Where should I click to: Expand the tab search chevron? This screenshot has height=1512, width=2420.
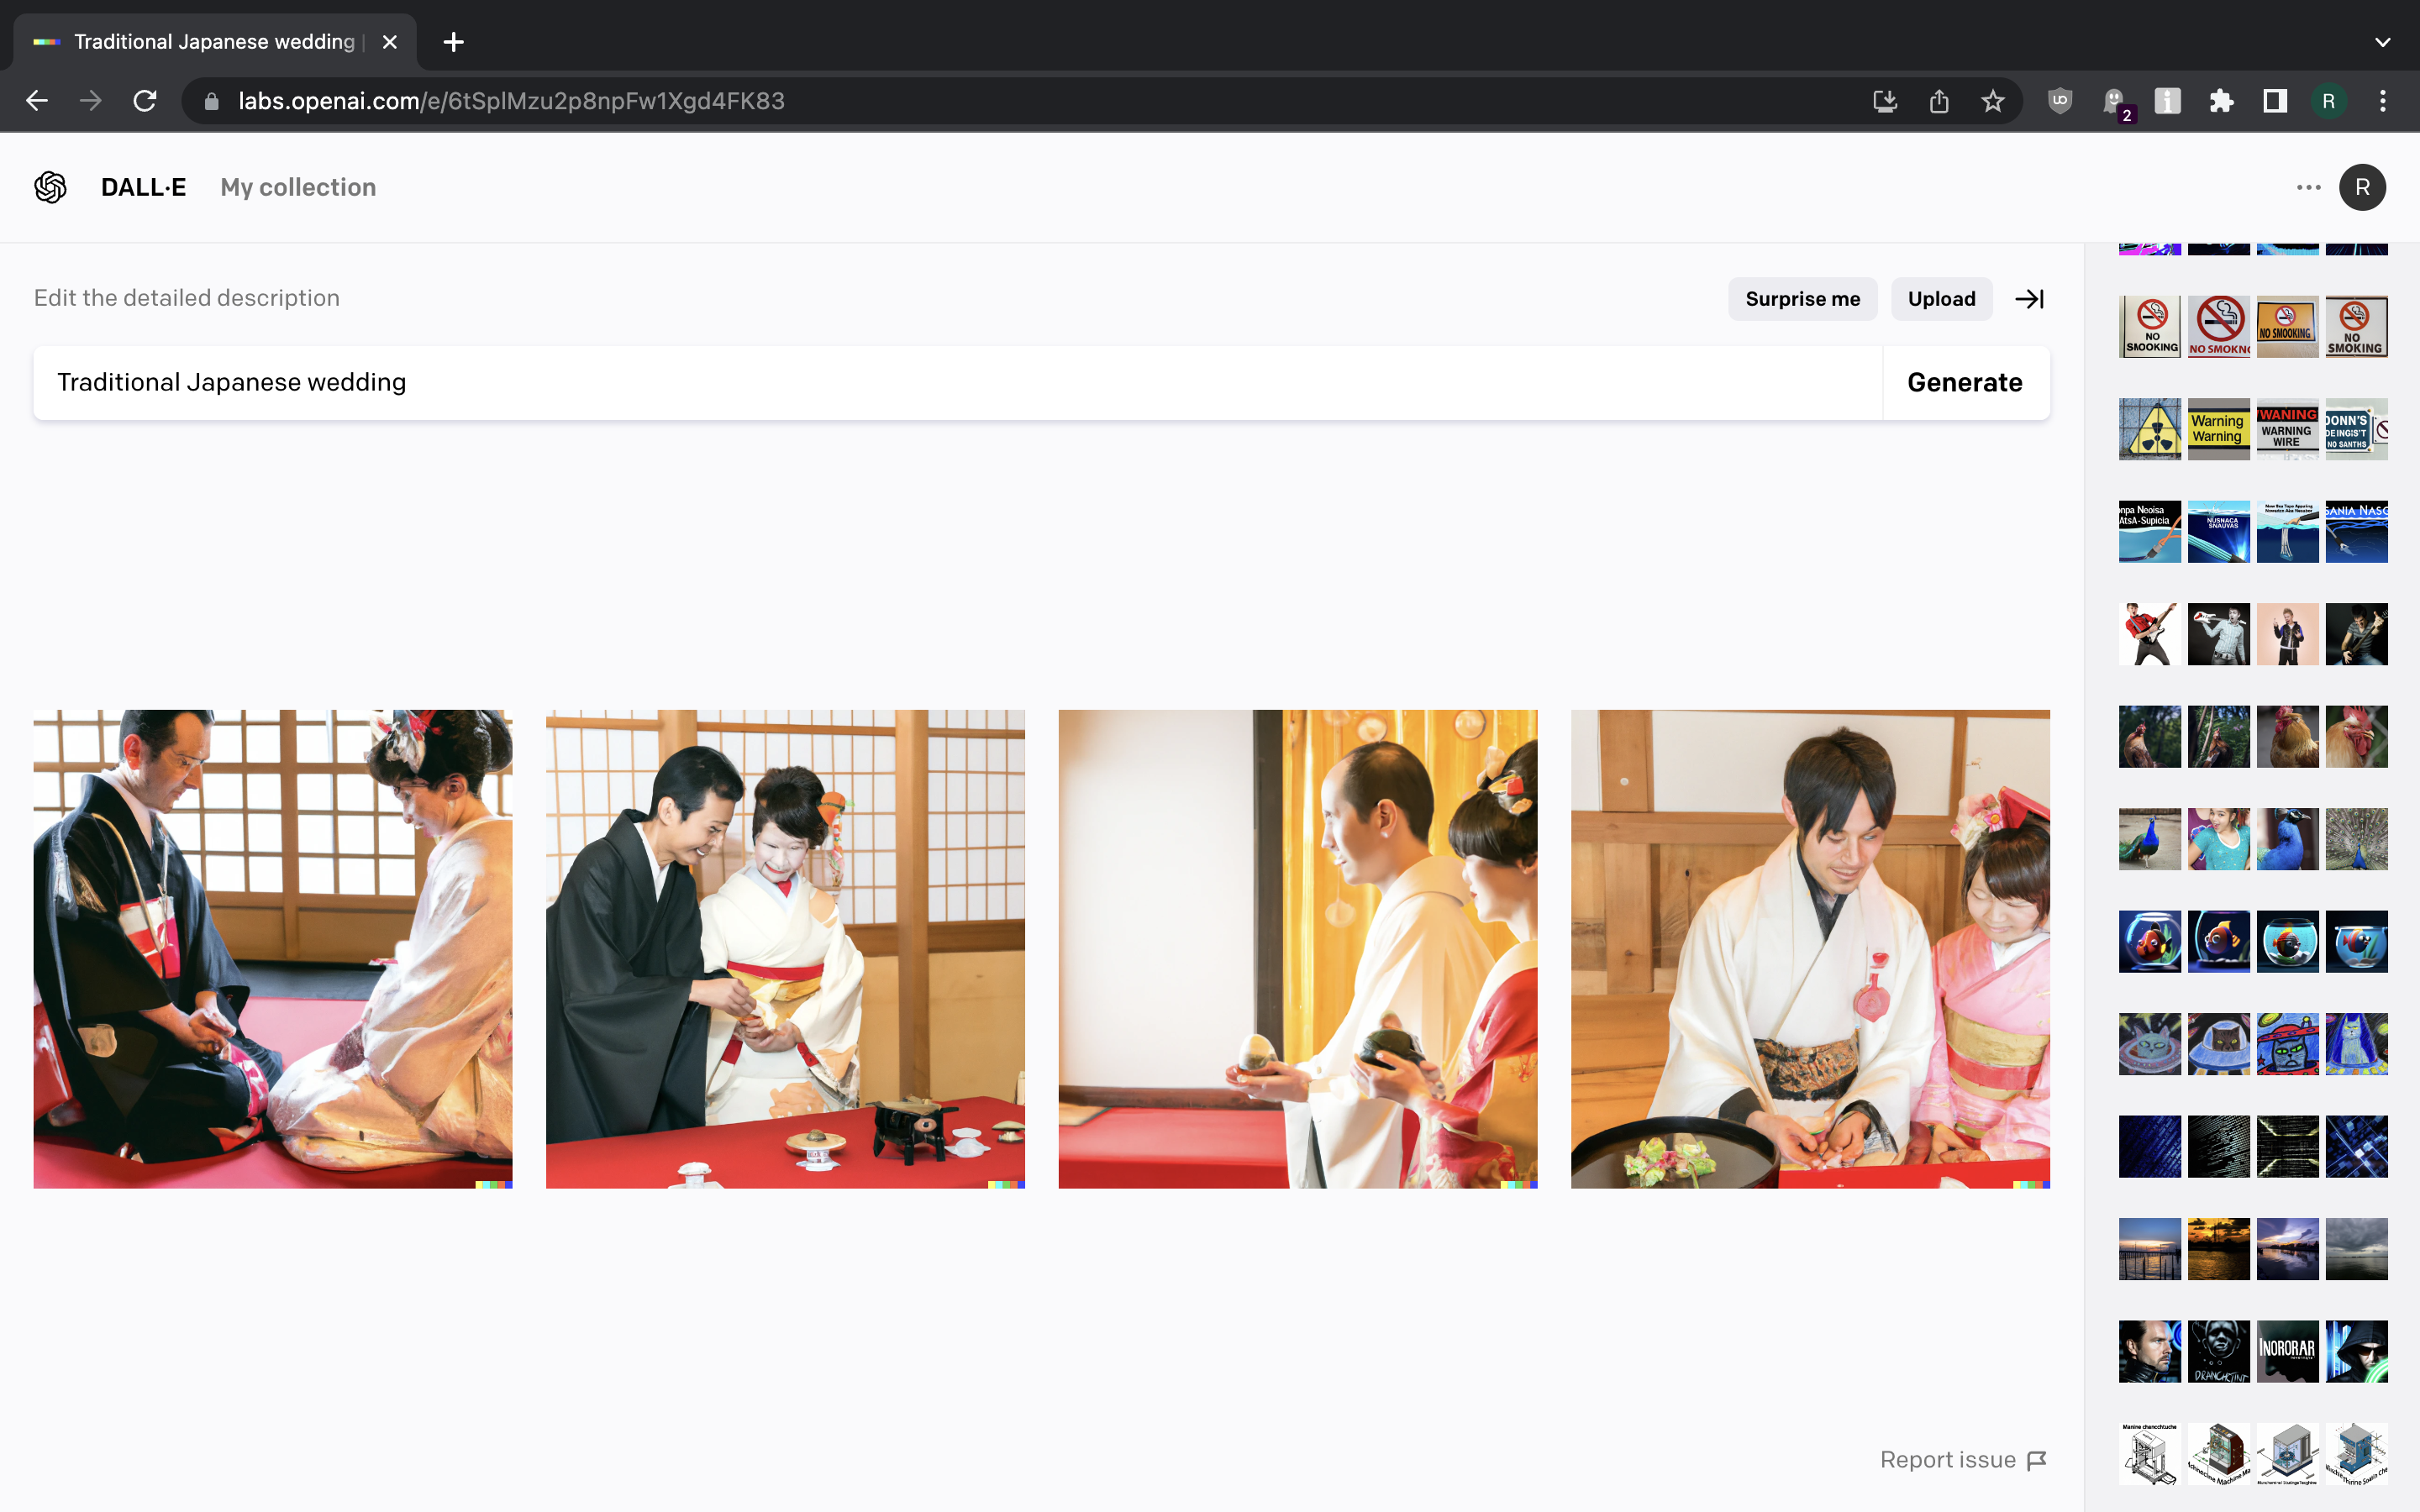coord(2383,42)
